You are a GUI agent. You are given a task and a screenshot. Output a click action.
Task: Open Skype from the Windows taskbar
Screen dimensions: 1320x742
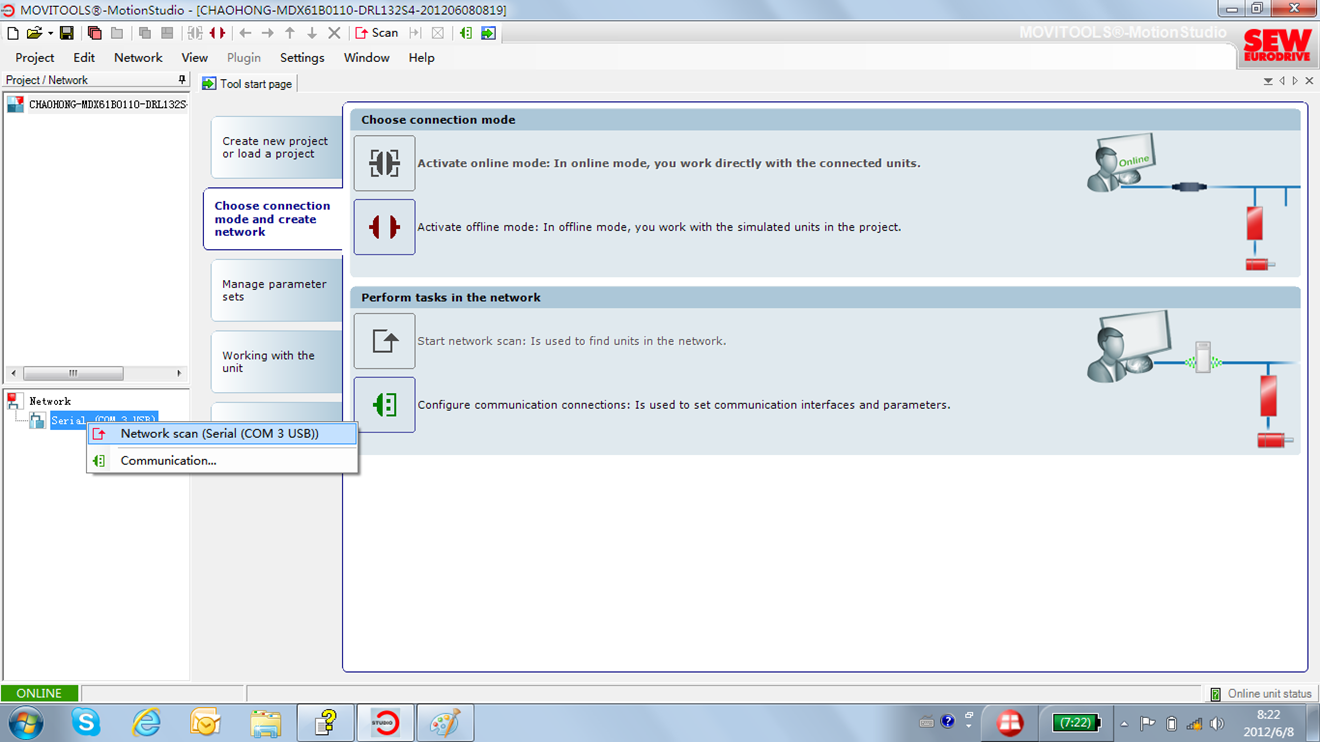point(86,722)
